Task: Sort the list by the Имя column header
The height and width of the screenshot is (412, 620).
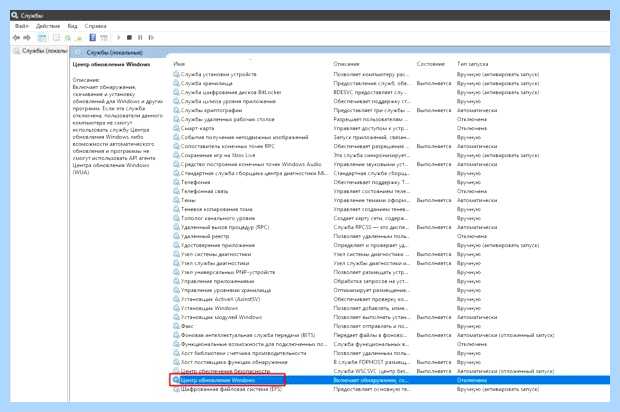Action: 179,64
